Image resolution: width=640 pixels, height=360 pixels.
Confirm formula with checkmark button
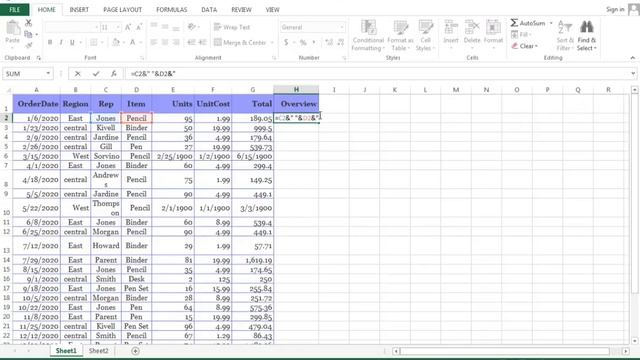click(x=96, y=73)
